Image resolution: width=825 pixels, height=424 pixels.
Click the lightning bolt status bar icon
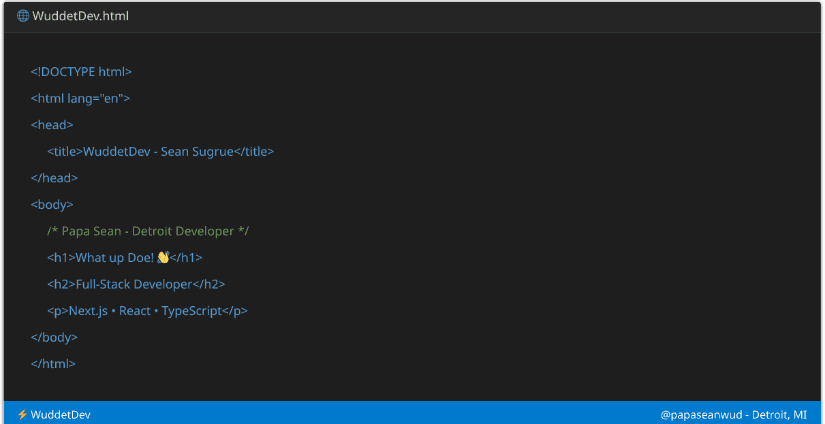pyautogui.click(x=22, y=414)
